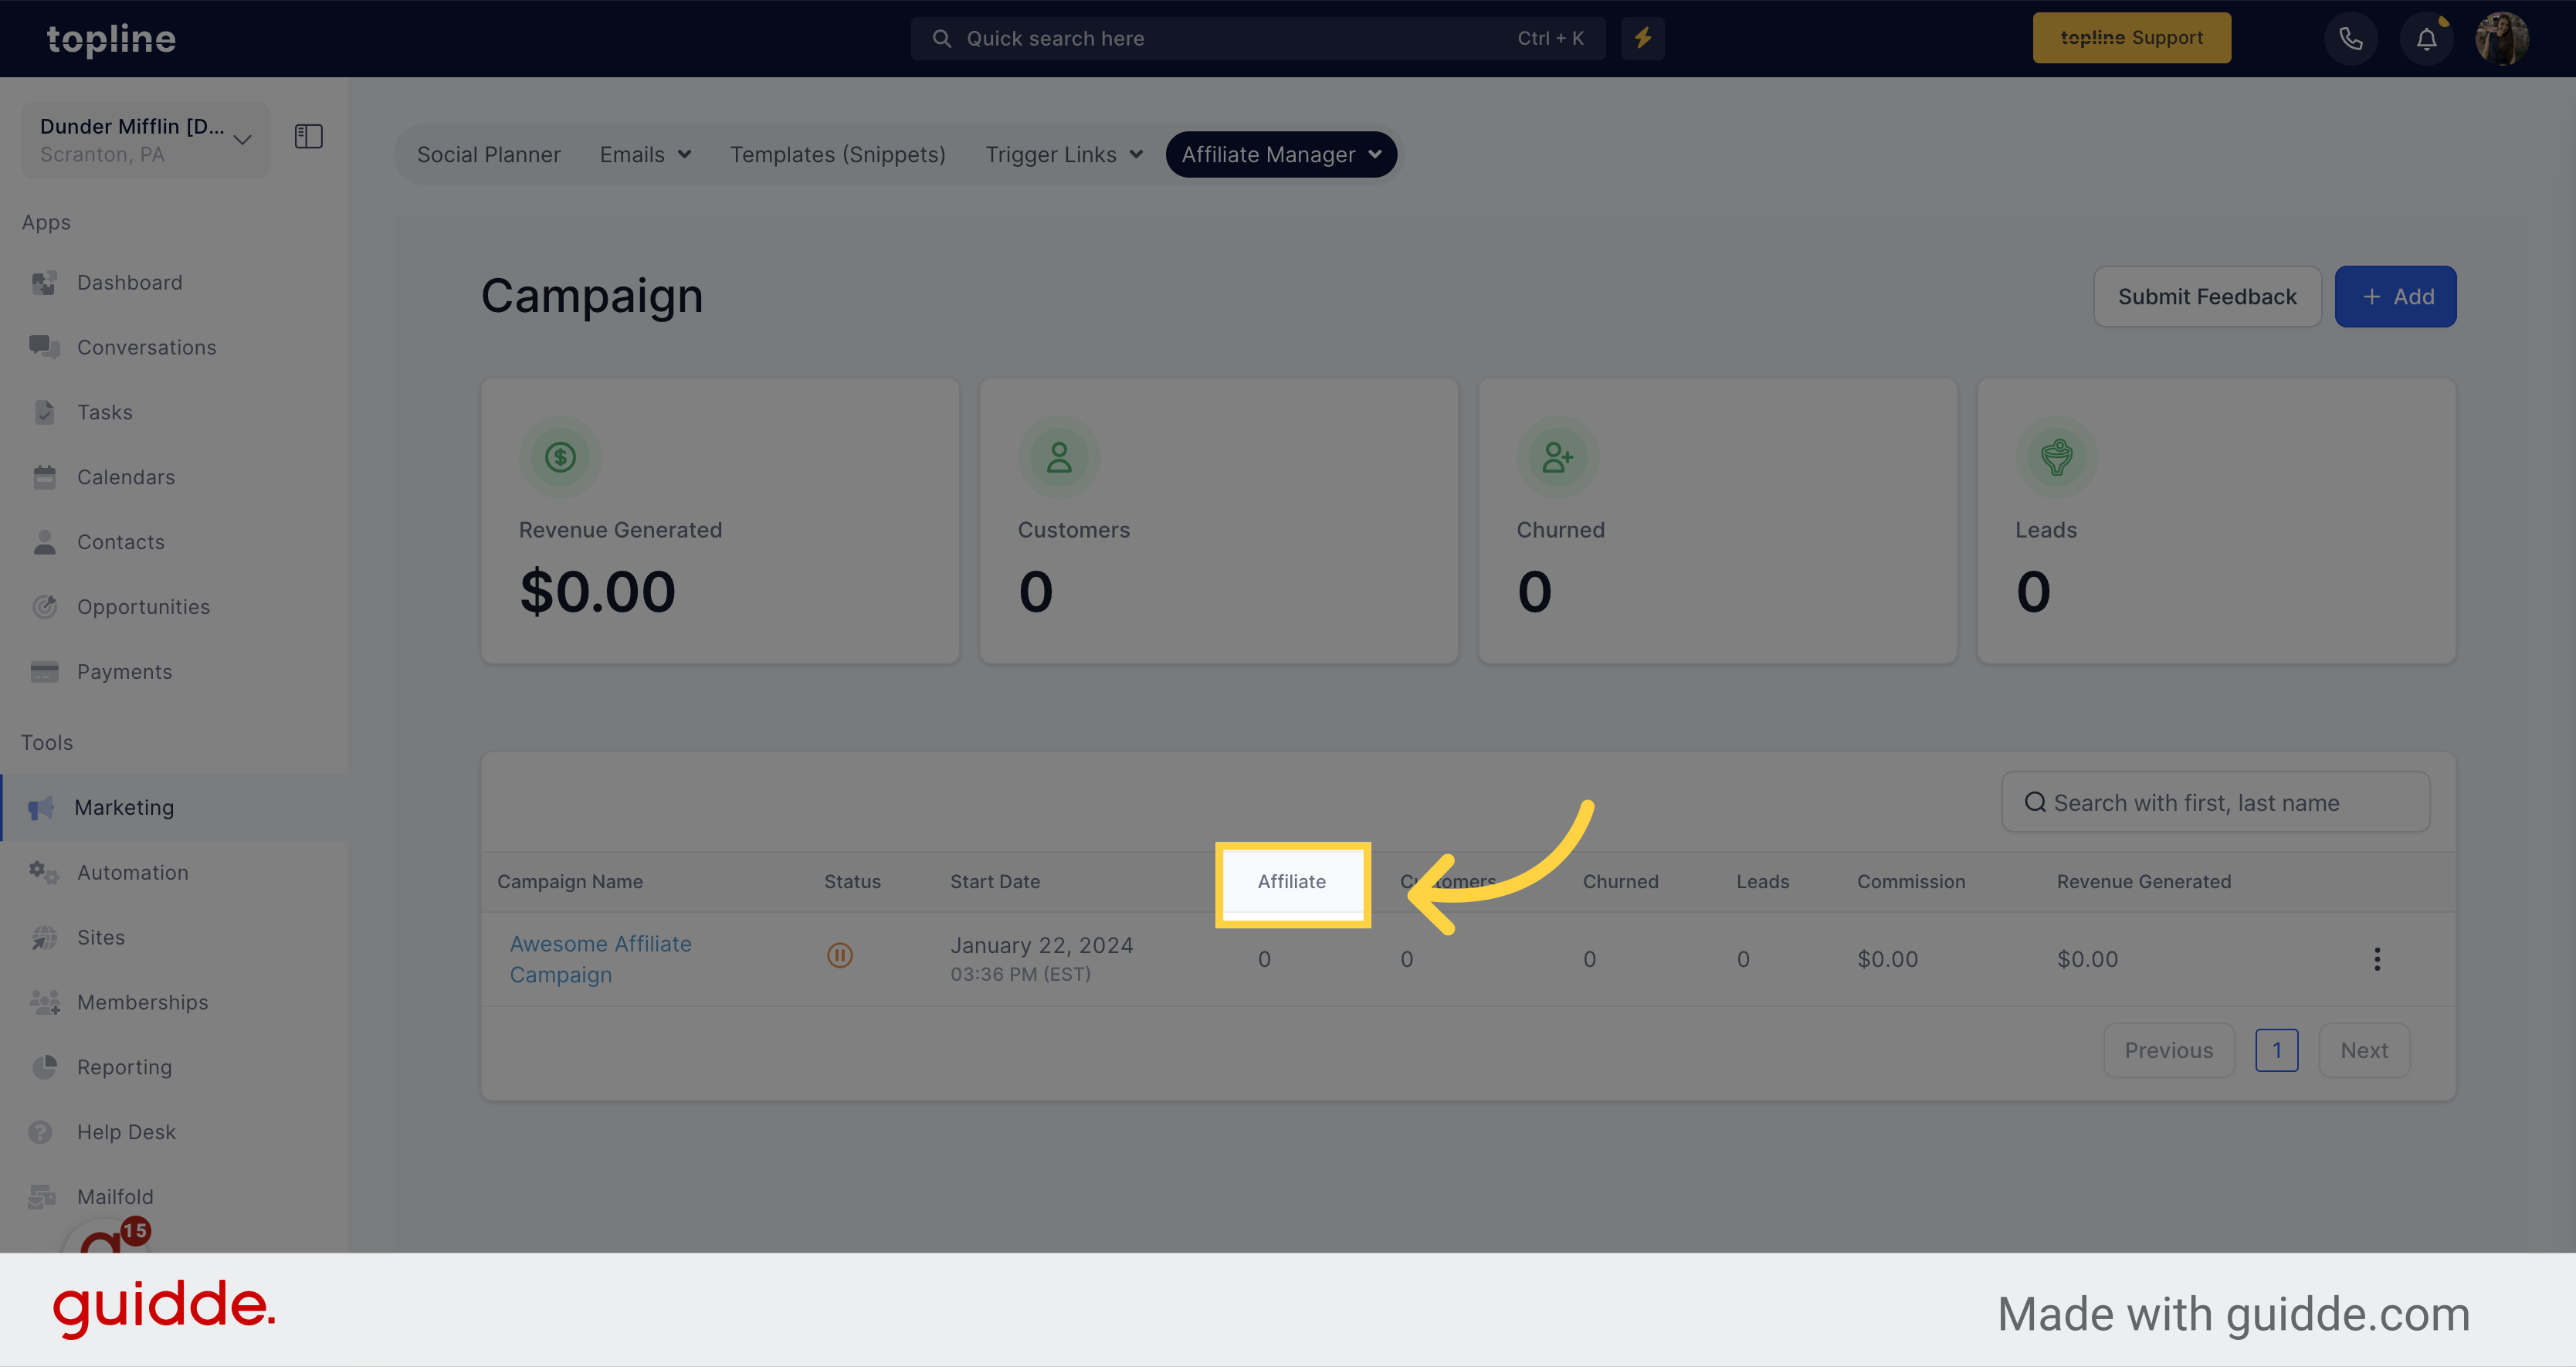Viewport: 2576px width, 1367px height.
Task: Open the notifications bell
Action: click(2426, 38)
